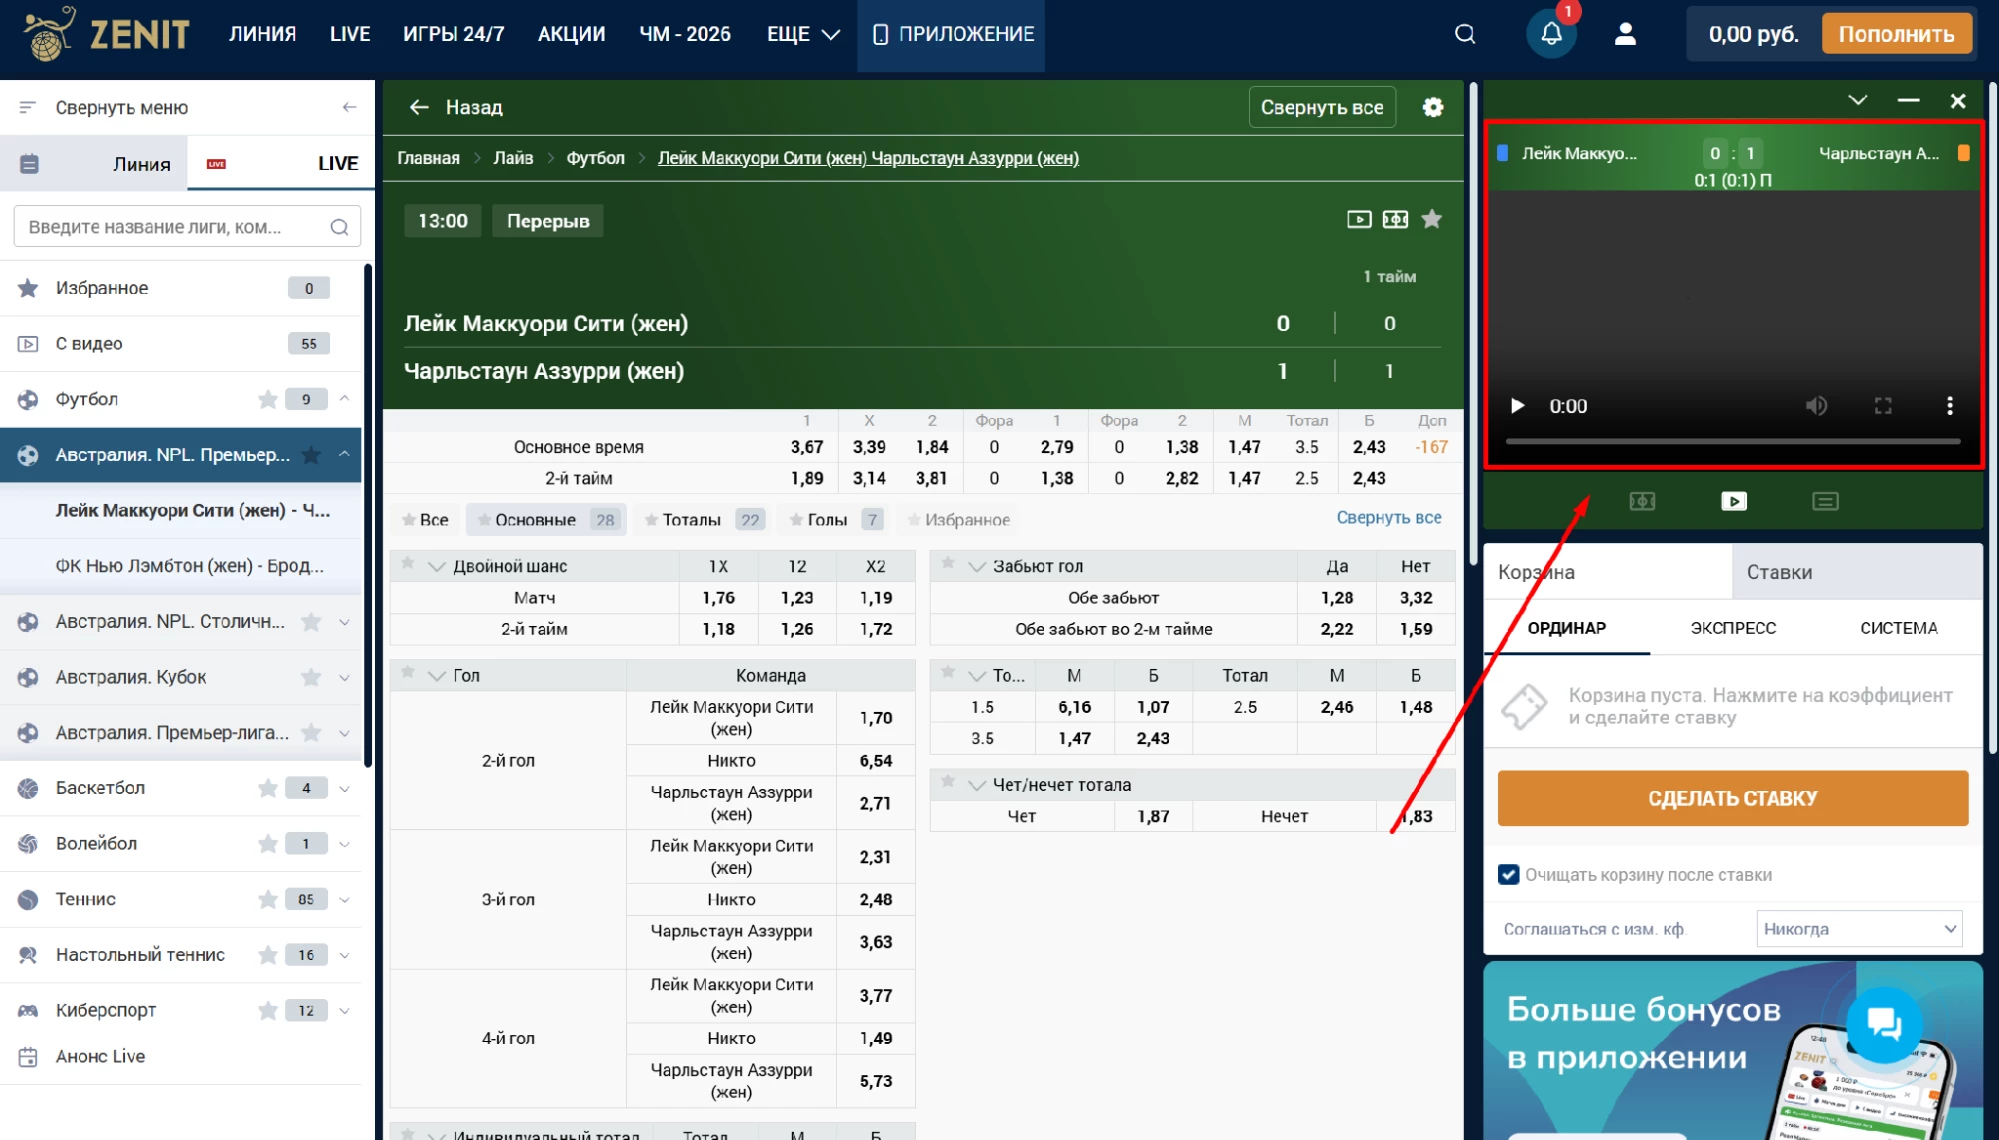This screenshot has width=1999, height=1140.
Task: Collapse the Гол market chevron
Action: pos(437,676)
